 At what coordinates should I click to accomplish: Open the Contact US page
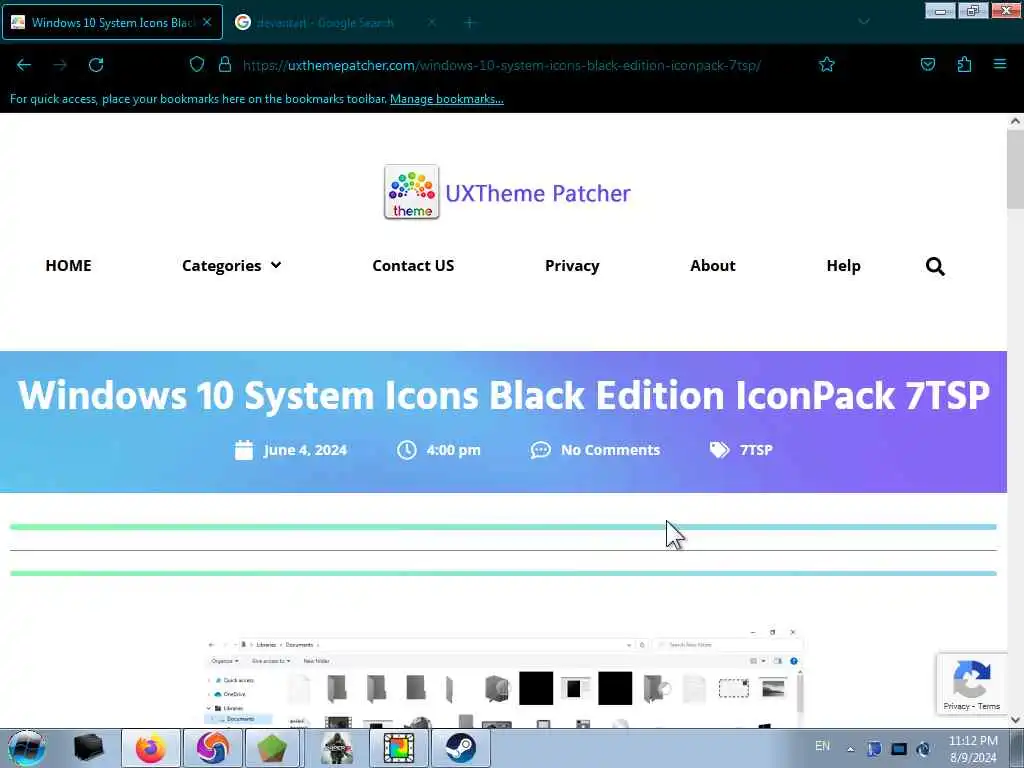(413, 266)
